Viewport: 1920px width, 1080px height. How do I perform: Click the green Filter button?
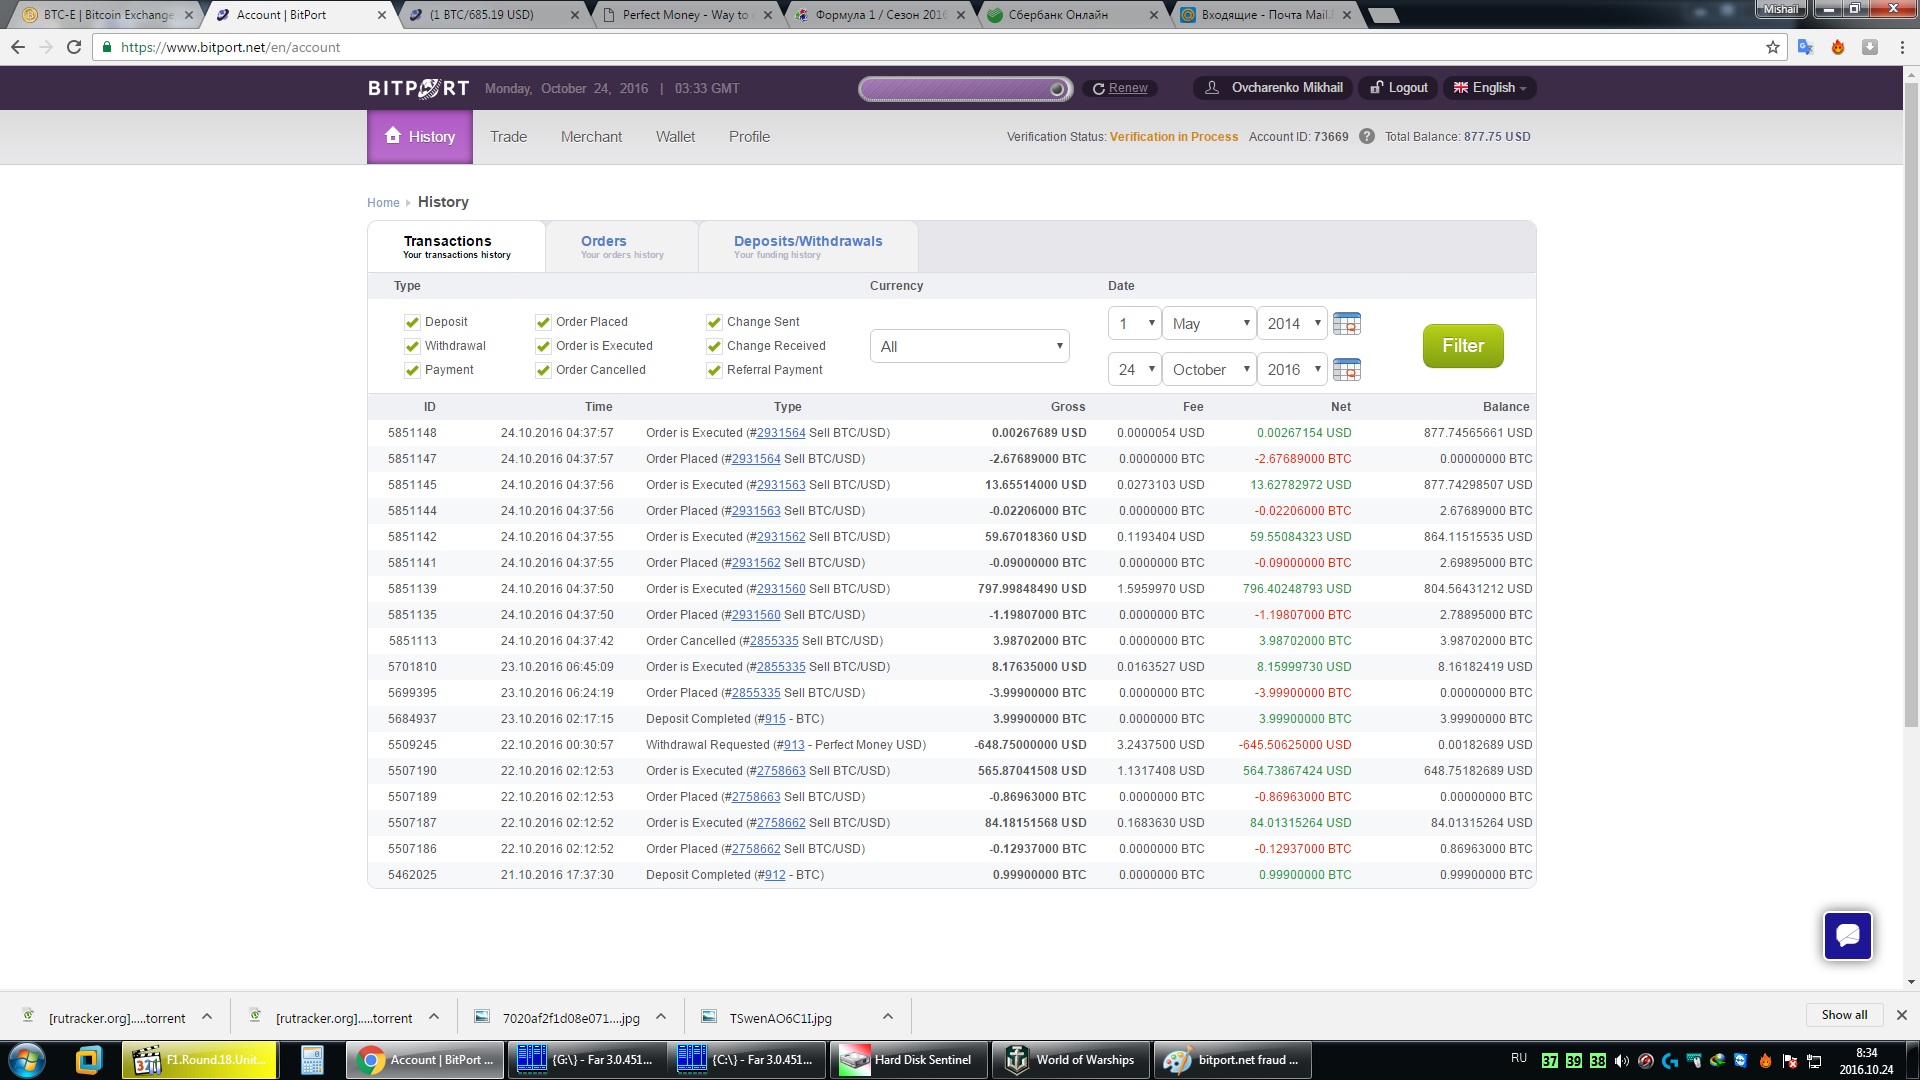[1463, 346]
